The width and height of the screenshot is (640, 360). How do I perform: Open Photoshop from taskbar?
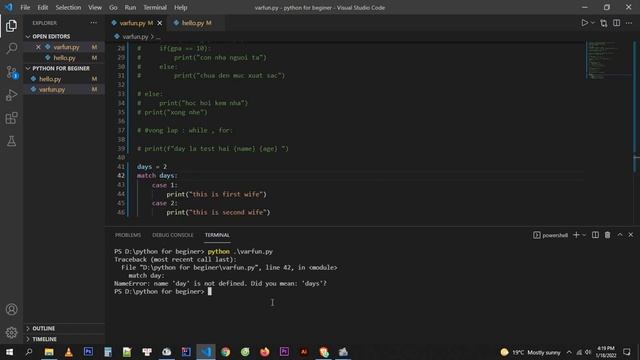[88, 352]
